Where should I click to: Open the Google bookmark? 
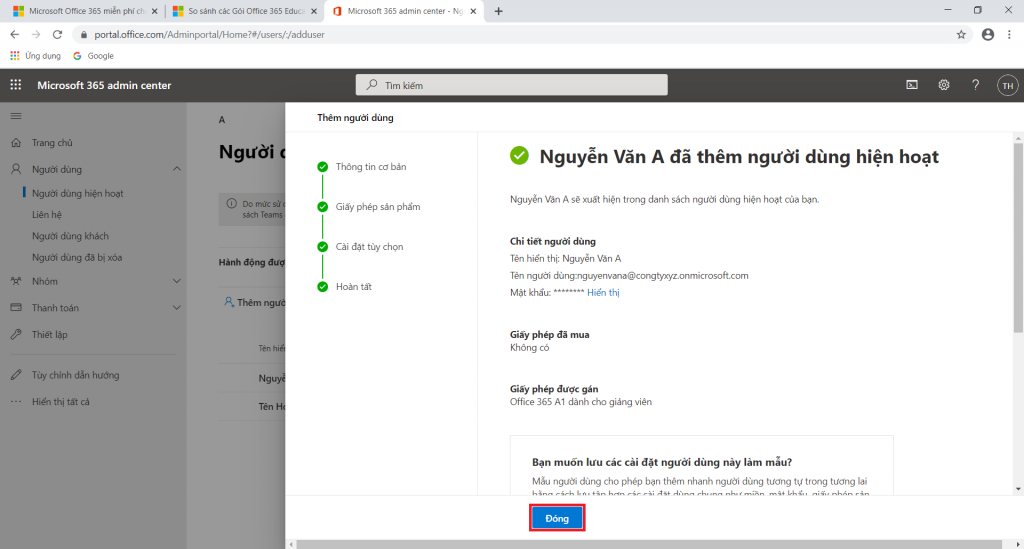click(93, 56)
